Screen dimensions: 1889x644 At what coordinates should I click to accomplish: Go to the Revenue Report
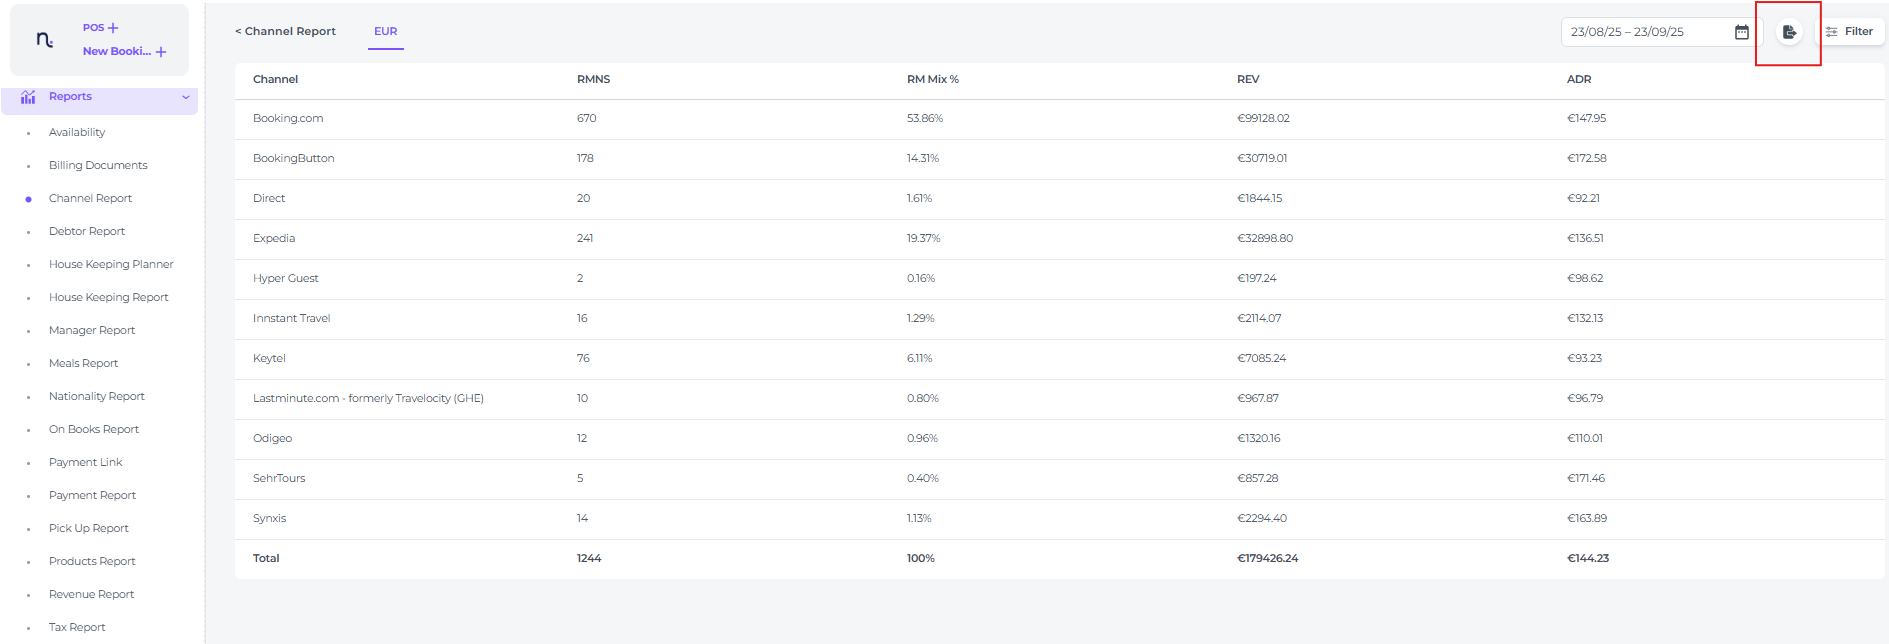click(92, 594)
